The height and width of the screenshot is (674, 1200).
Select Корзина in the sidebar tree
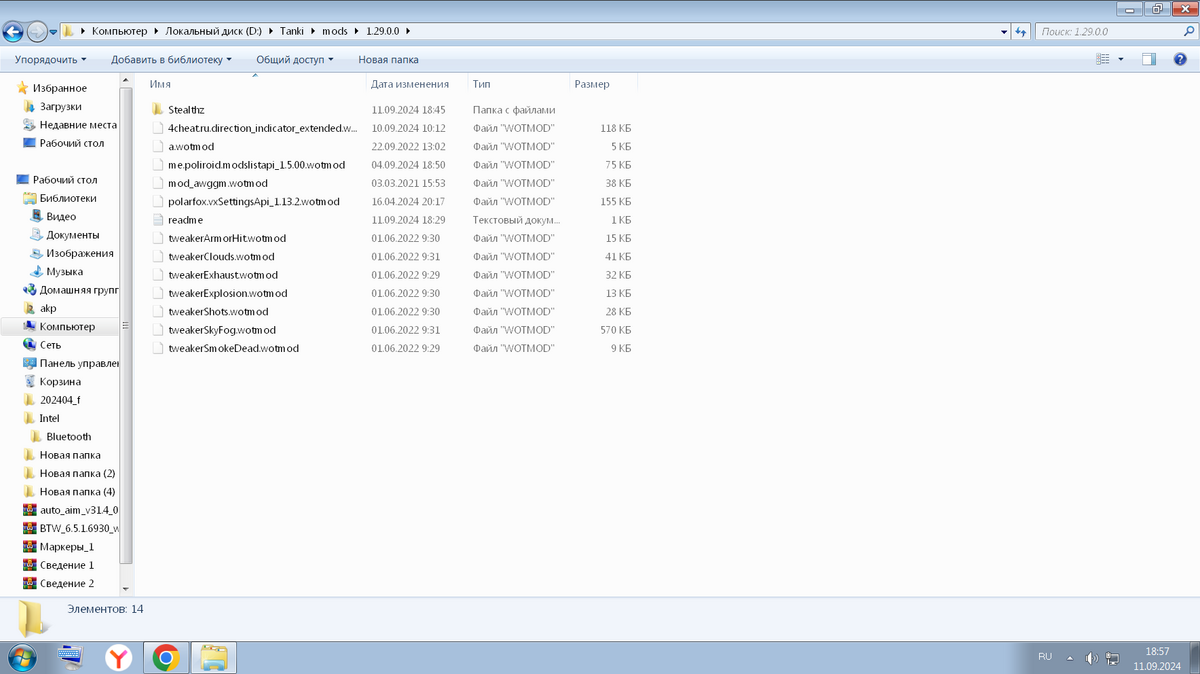tap(60, 382)
